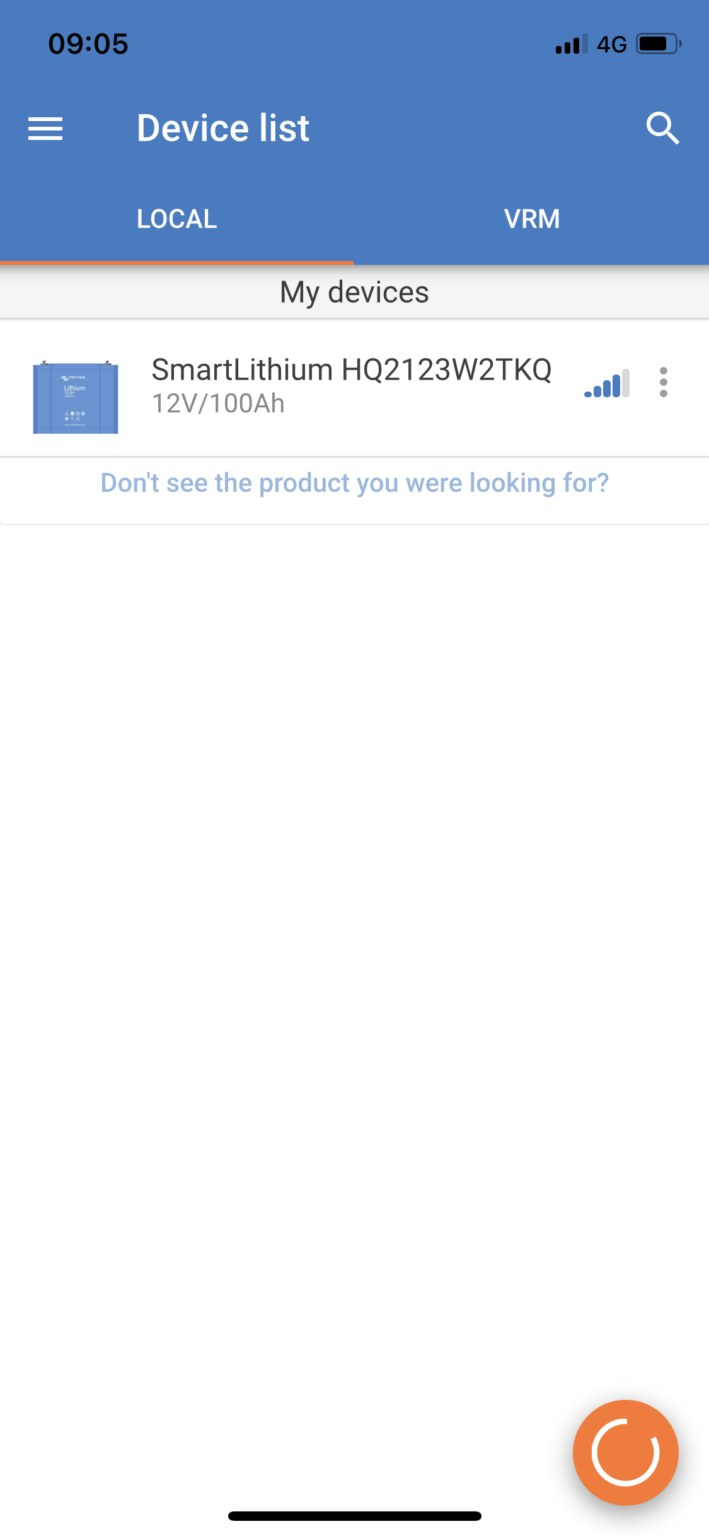Open SmartLithium HQ2123W2TKQ device

click(351, 369)
